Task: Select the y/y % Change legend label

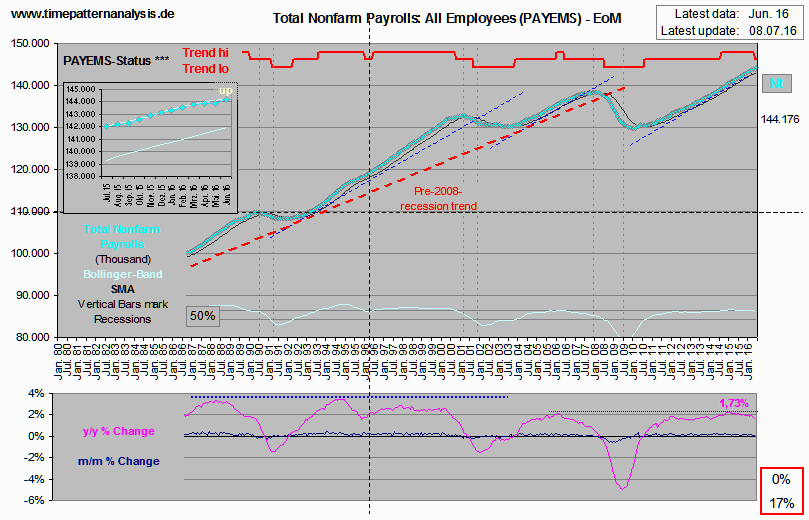Action: click(x=118, y=431)
